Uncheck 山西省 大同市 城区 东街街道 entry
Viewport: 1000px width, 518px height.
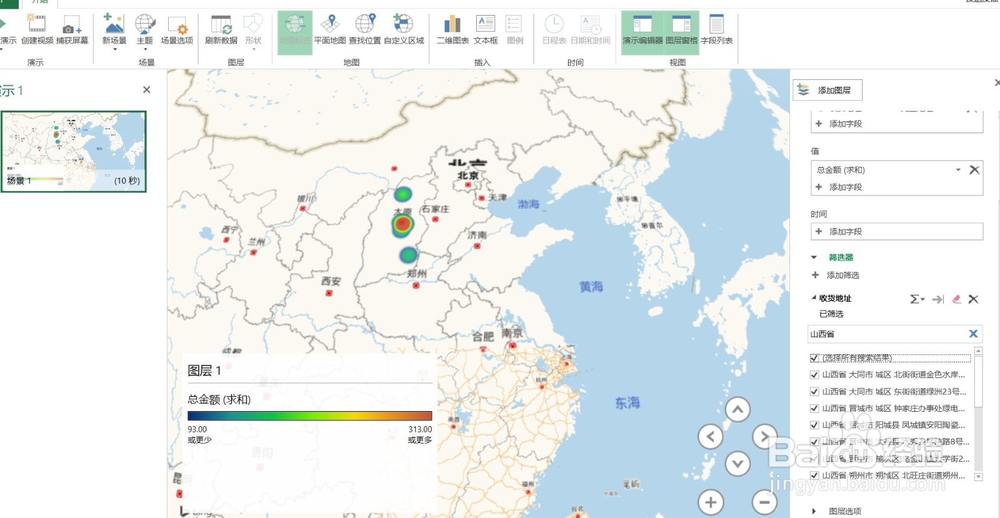814,392
